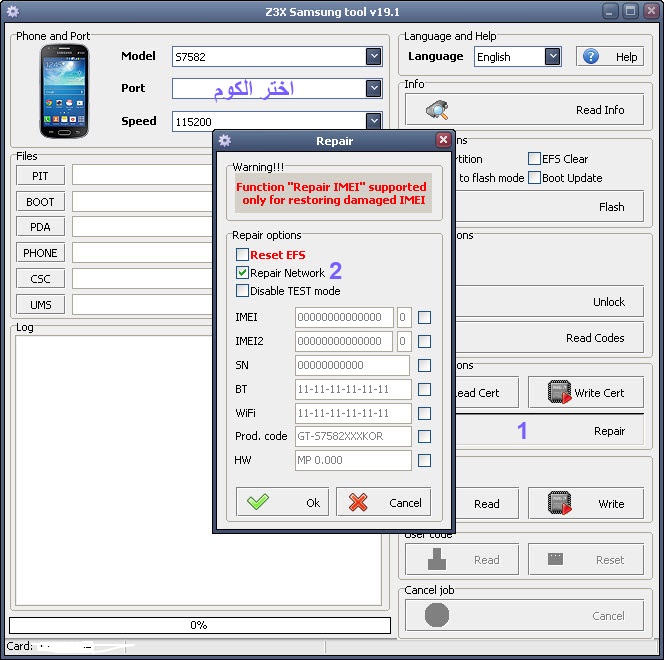Click the grey Cancel job circle icon
The width and height of the screenshot is (664, 660).
click(437, 615)
